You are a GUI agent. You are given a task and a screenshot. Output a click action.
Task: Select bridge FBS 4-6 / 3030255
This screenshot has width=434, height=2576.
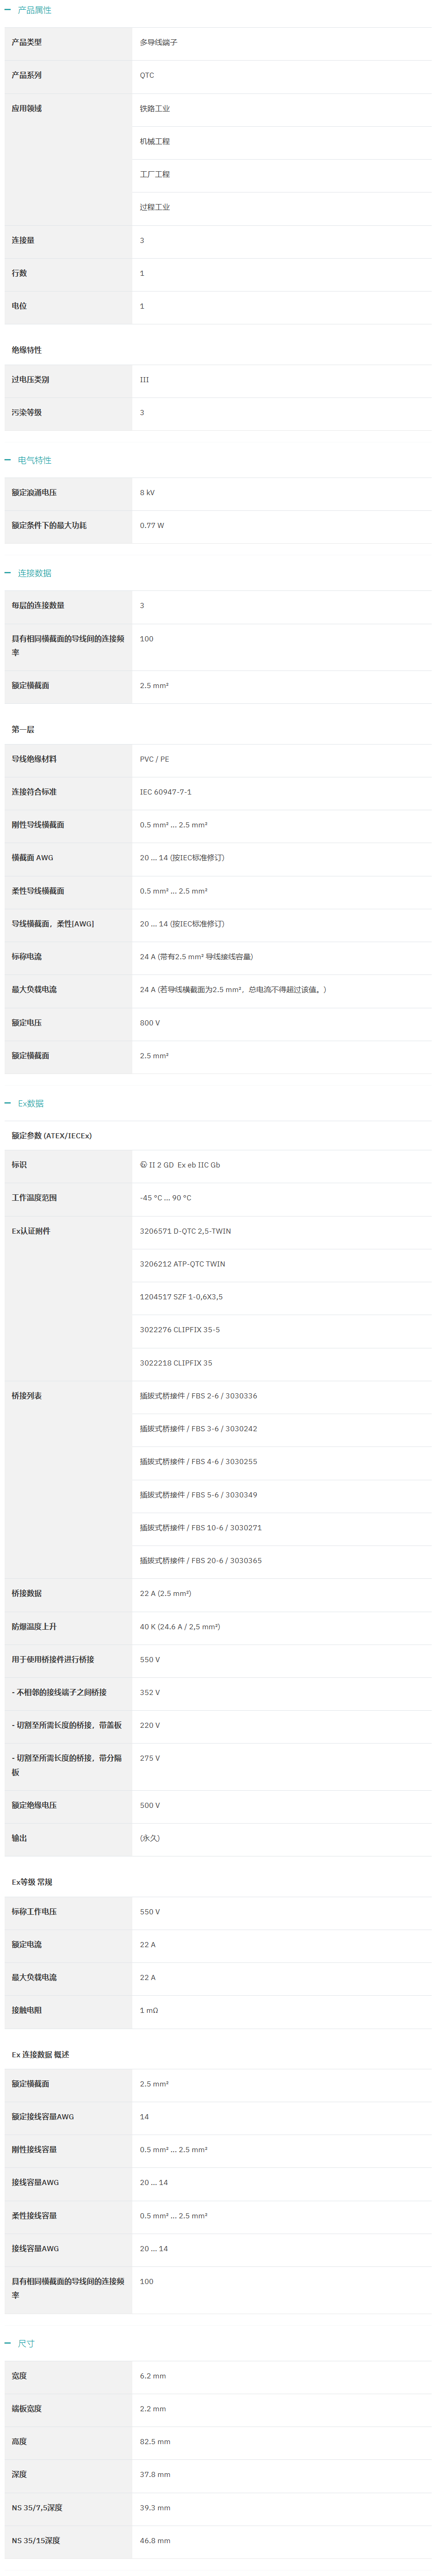[199, 1463]
